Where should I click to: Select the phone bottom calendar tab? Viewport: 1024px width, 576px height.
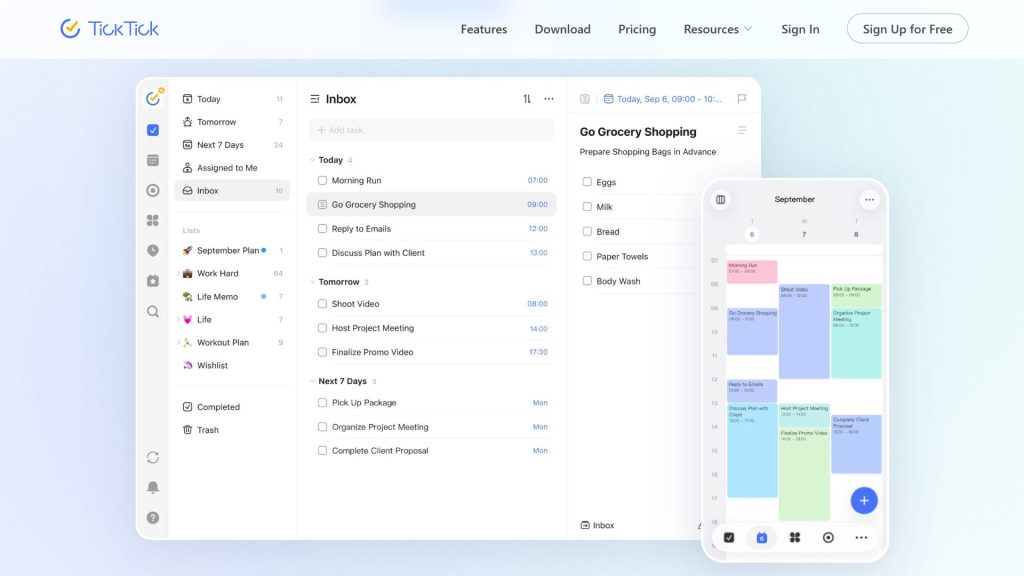tap(761, 537)
